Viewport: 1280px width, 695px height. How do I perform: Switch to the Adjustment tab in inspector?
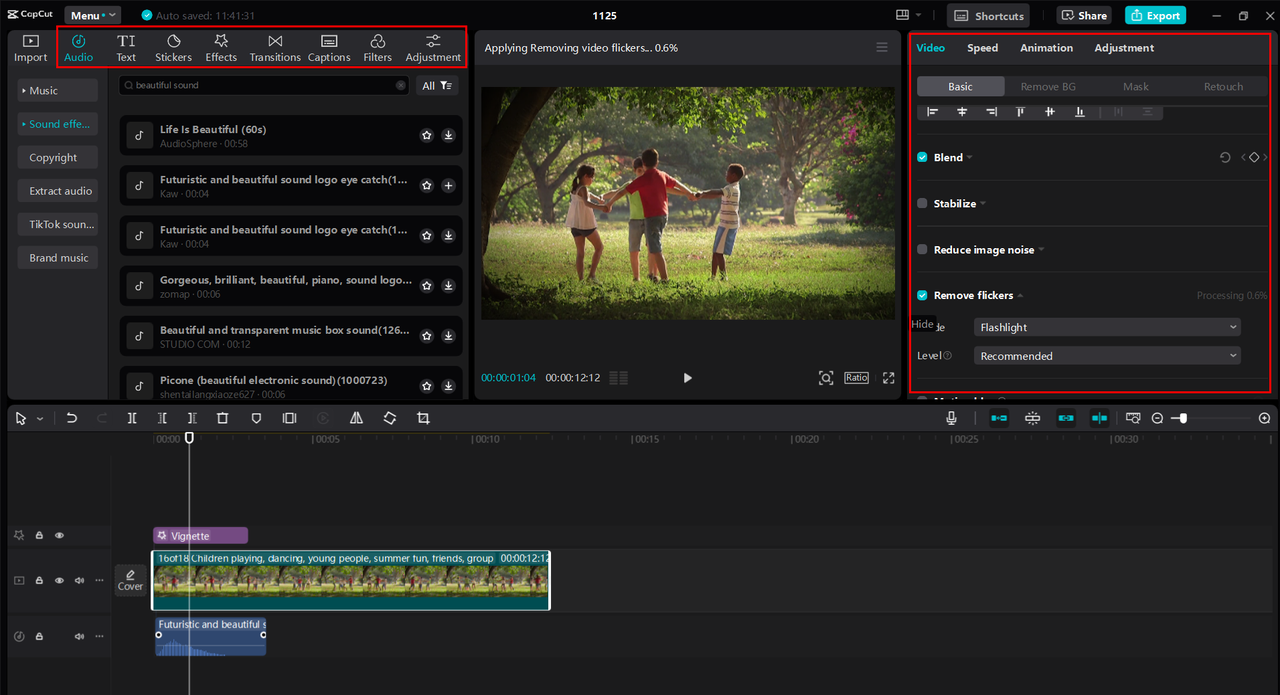click(x=1124, y=48)
